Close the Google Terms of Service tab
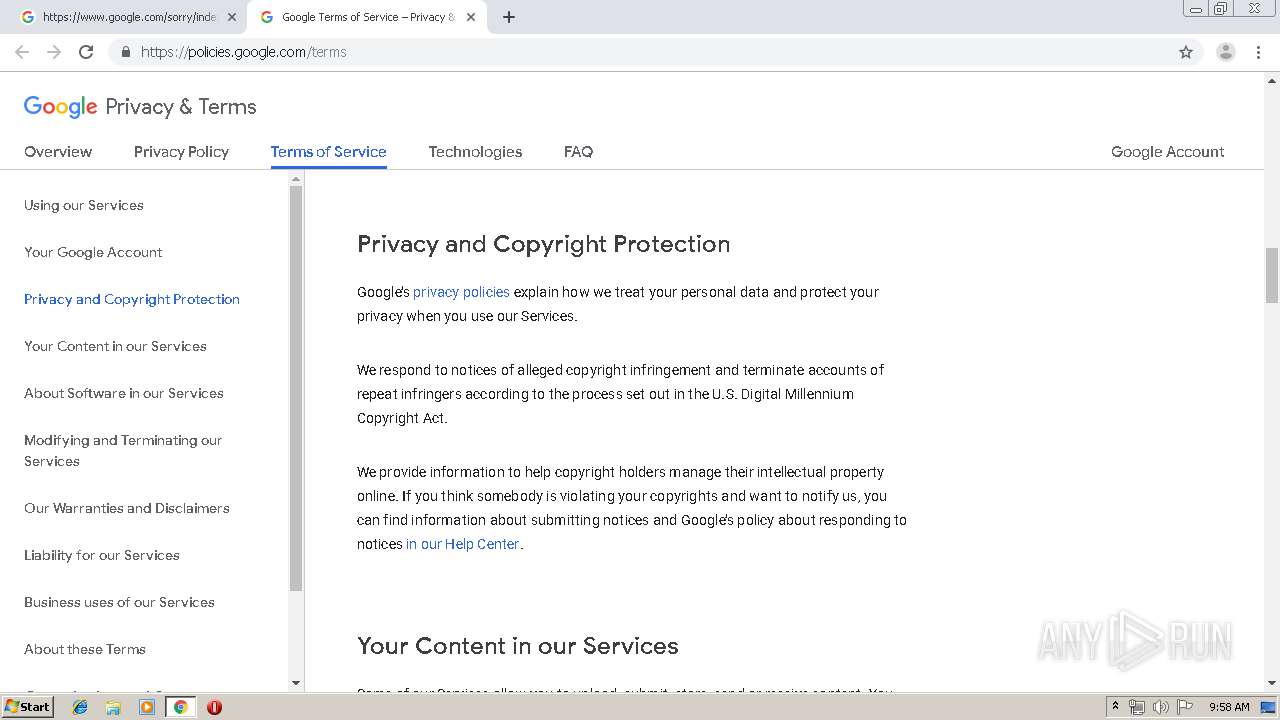This screenshot has height=720, width=1280. click(x=471, y=17)
